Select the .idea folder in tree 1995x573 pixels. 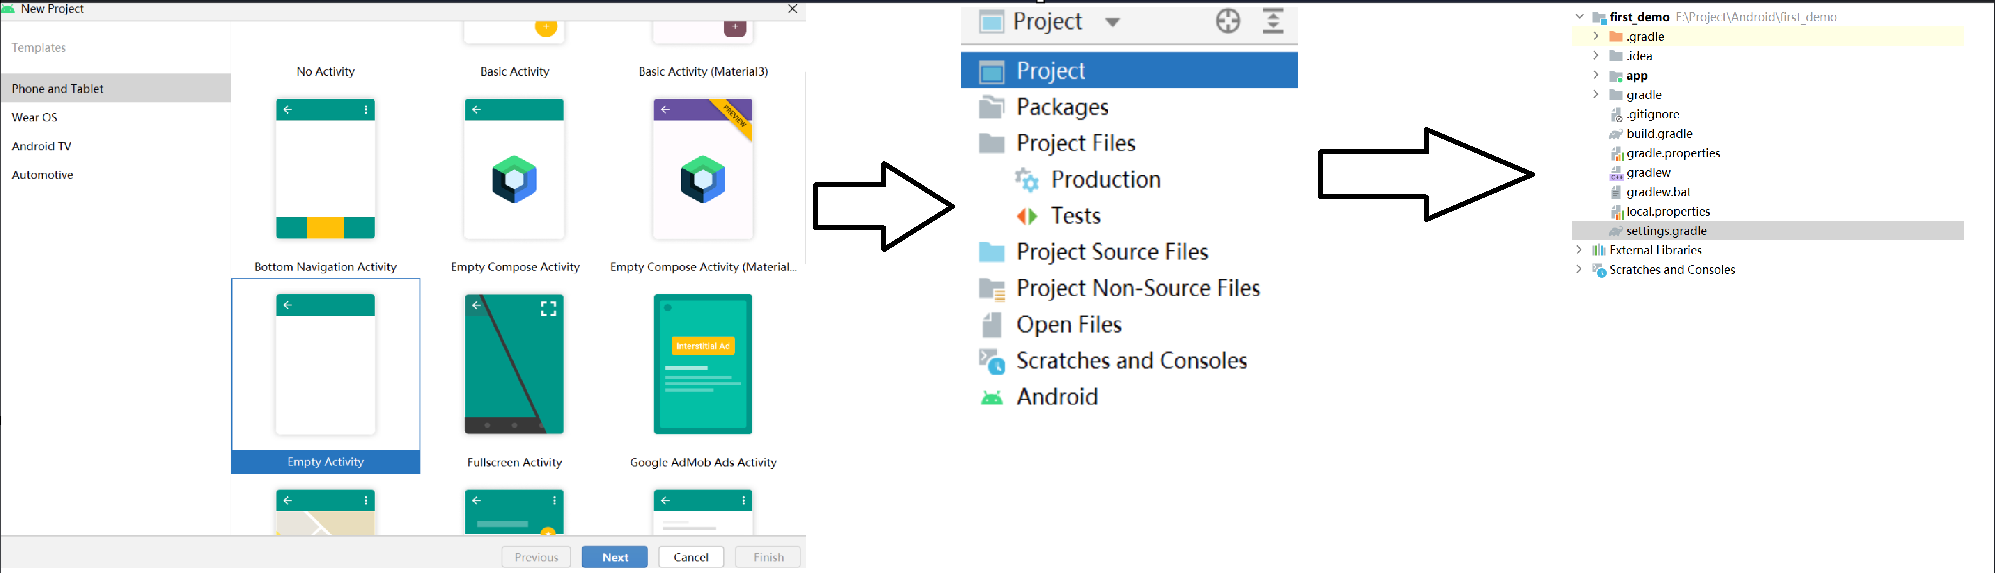coord(1639,56)
